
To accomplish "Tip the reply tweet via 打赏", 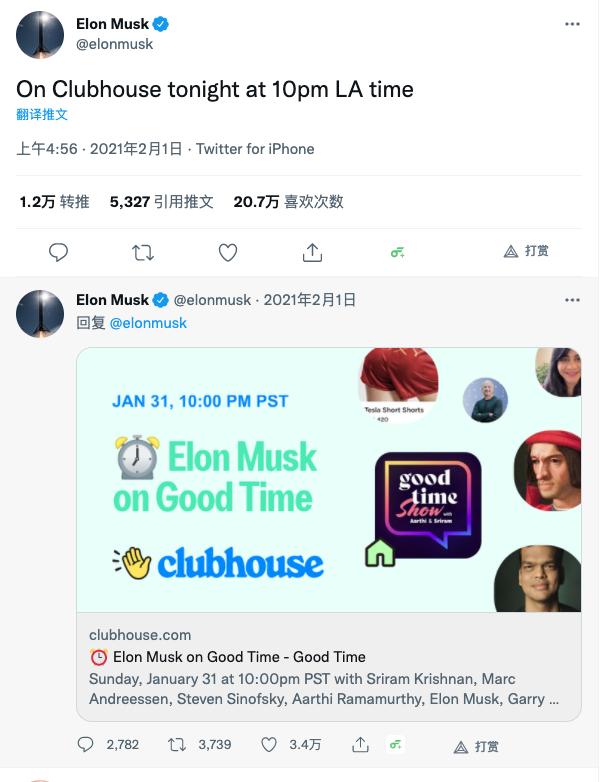I will tap(476, 746).
